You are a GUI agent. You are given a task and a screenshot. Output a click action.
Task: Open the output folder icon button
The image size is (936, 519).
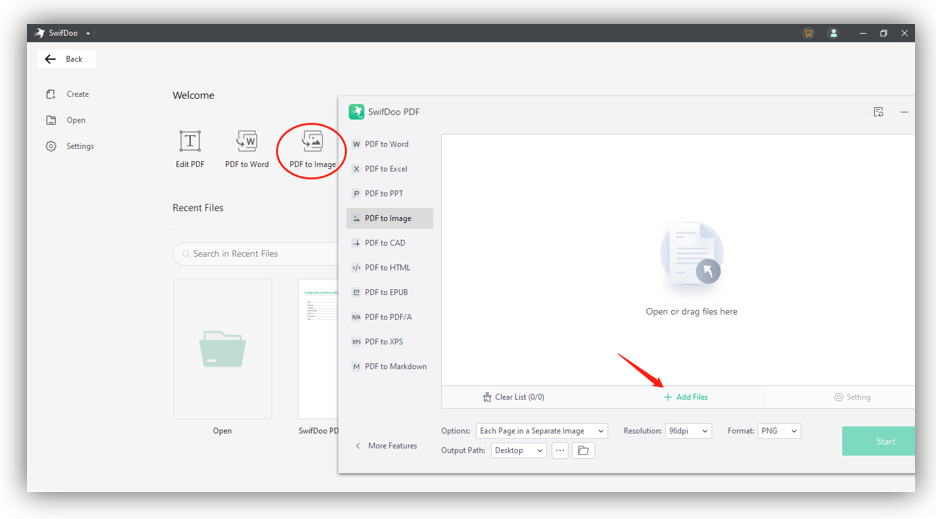click(x=583, y=451)
